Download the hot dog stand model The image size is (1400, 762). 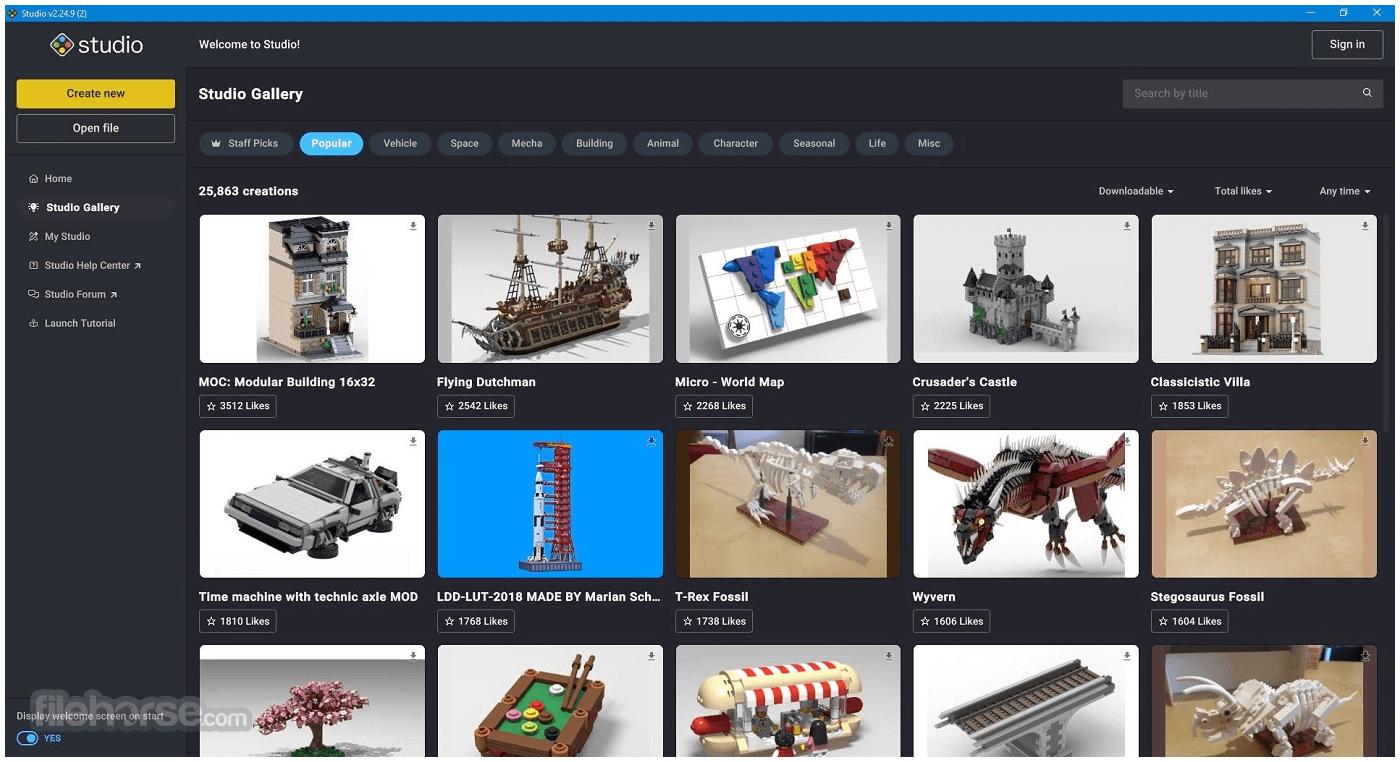click(x=889, y=656)
